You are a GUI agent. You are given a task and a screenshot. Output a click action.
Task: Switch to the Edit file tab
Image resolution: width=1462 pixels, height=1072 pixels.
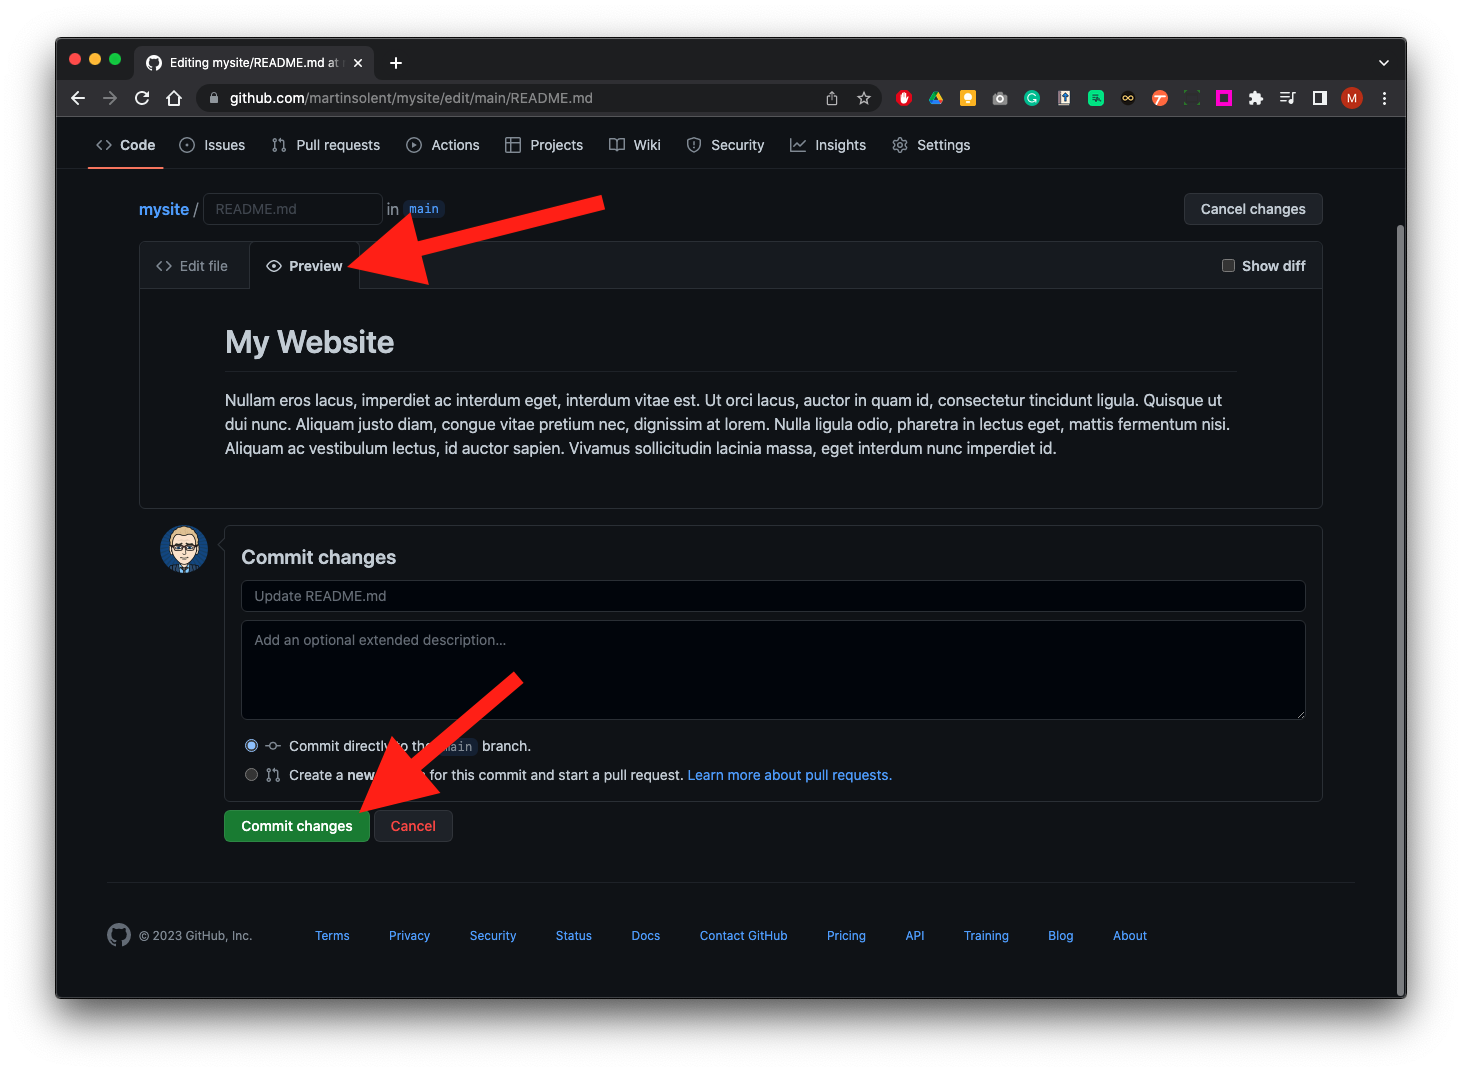193,266
